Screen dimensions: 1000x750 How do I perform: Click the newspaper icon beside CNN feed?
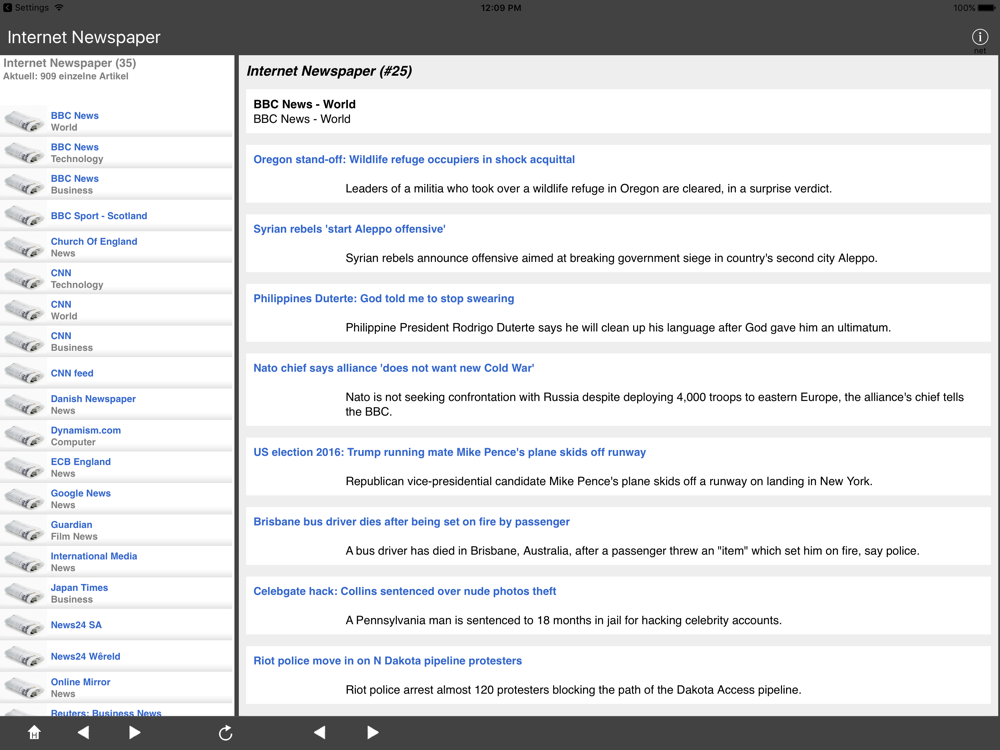point(24,372)
